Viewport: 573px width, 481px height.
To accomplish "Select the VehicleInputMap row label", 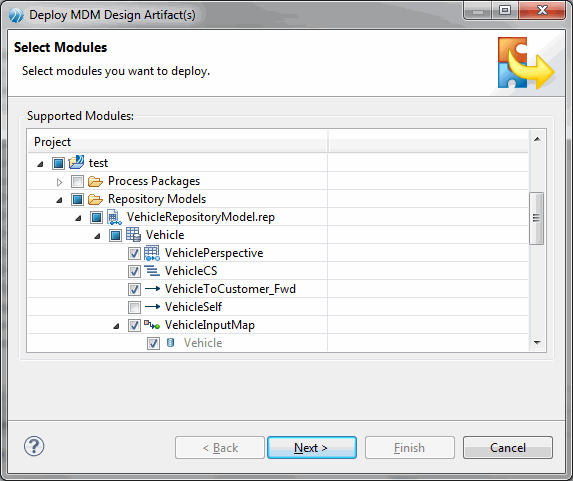I will coord(210,325).
